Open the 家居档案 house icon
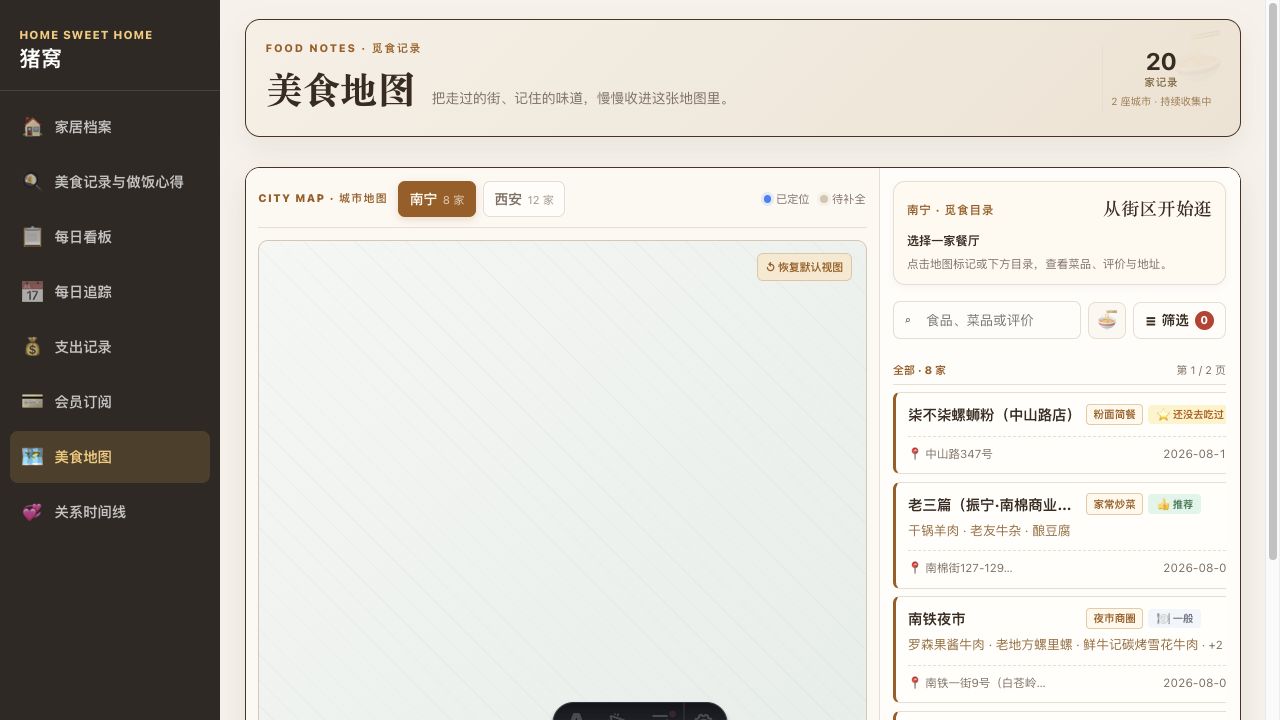Viewport: 1280px width, 720px height. (32, 127)
